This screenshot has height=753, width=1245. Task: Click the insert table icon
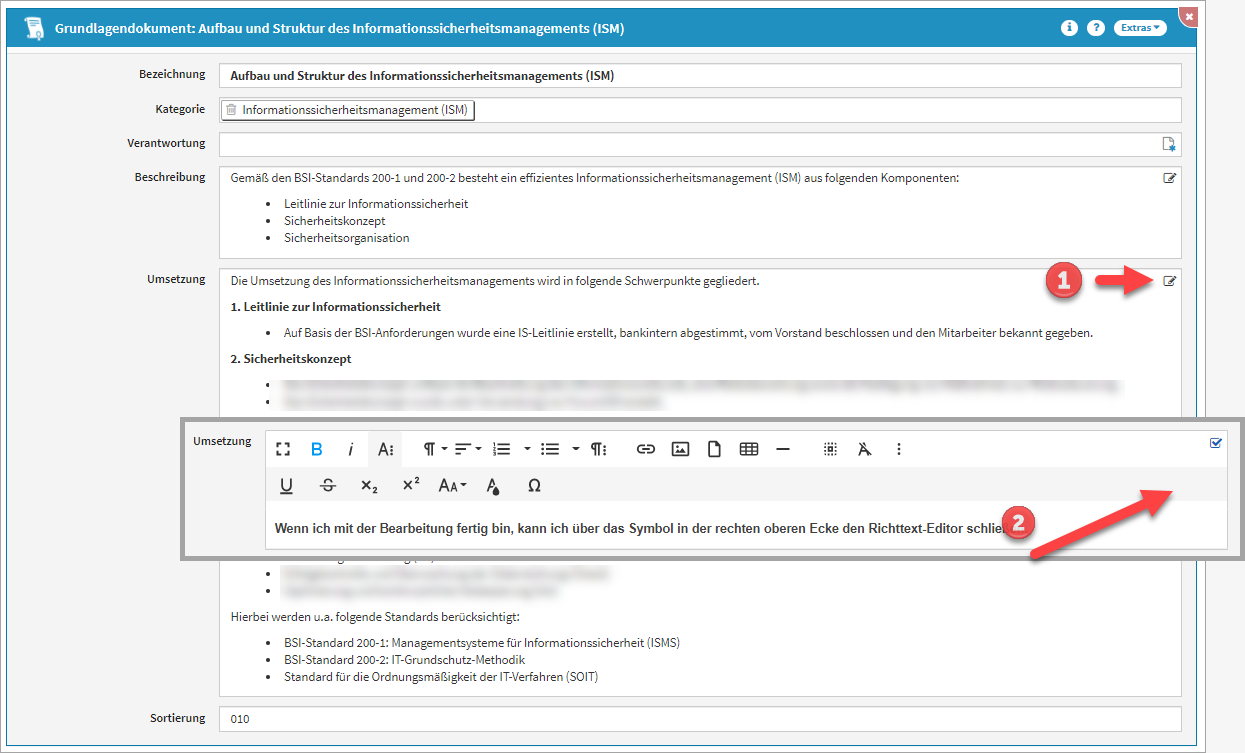(x=748, y=450)
